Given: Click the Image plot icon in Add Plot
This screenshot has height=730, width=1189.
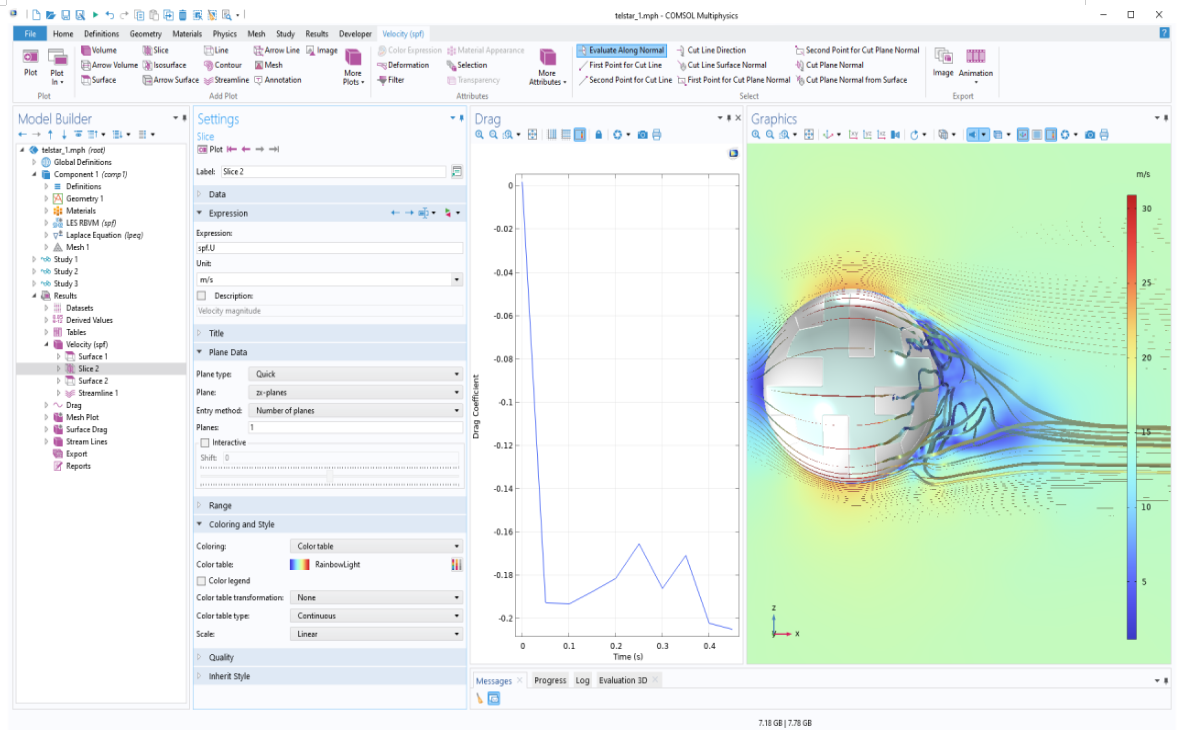Looking at the screenshot, I should (x=322, y=50).
